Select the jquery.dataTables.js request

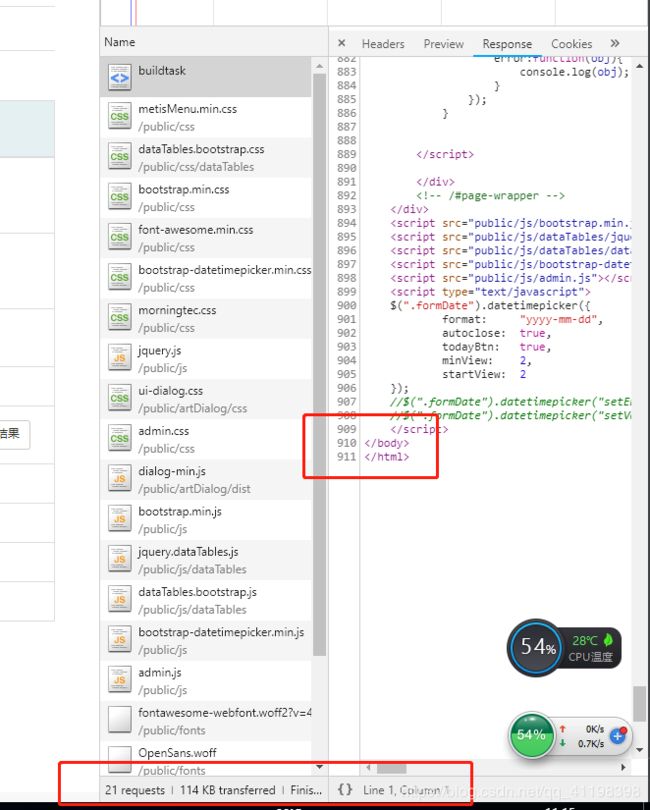click(x=206, y=560)
